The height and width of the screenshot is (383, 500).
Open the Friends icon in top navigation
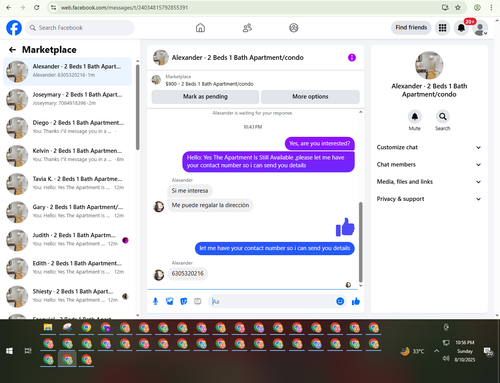tap(247, 28)
